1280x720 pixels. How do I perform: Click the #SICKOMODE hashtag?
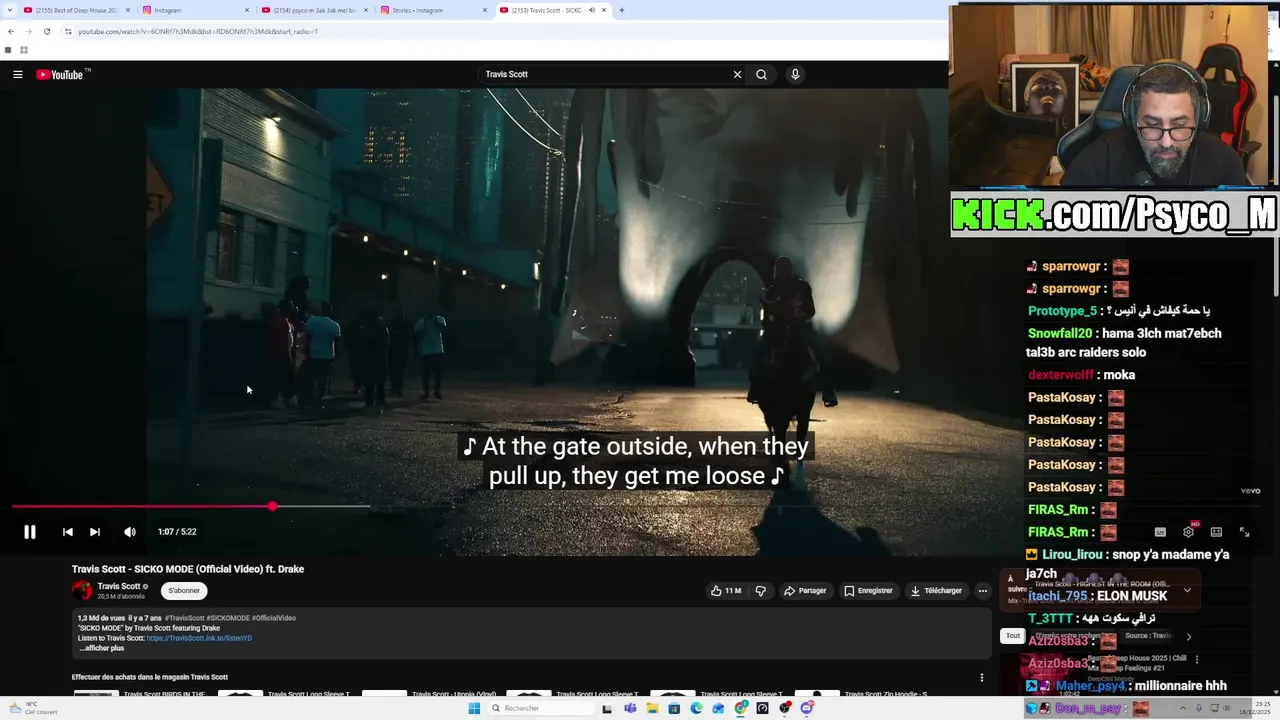228,618
